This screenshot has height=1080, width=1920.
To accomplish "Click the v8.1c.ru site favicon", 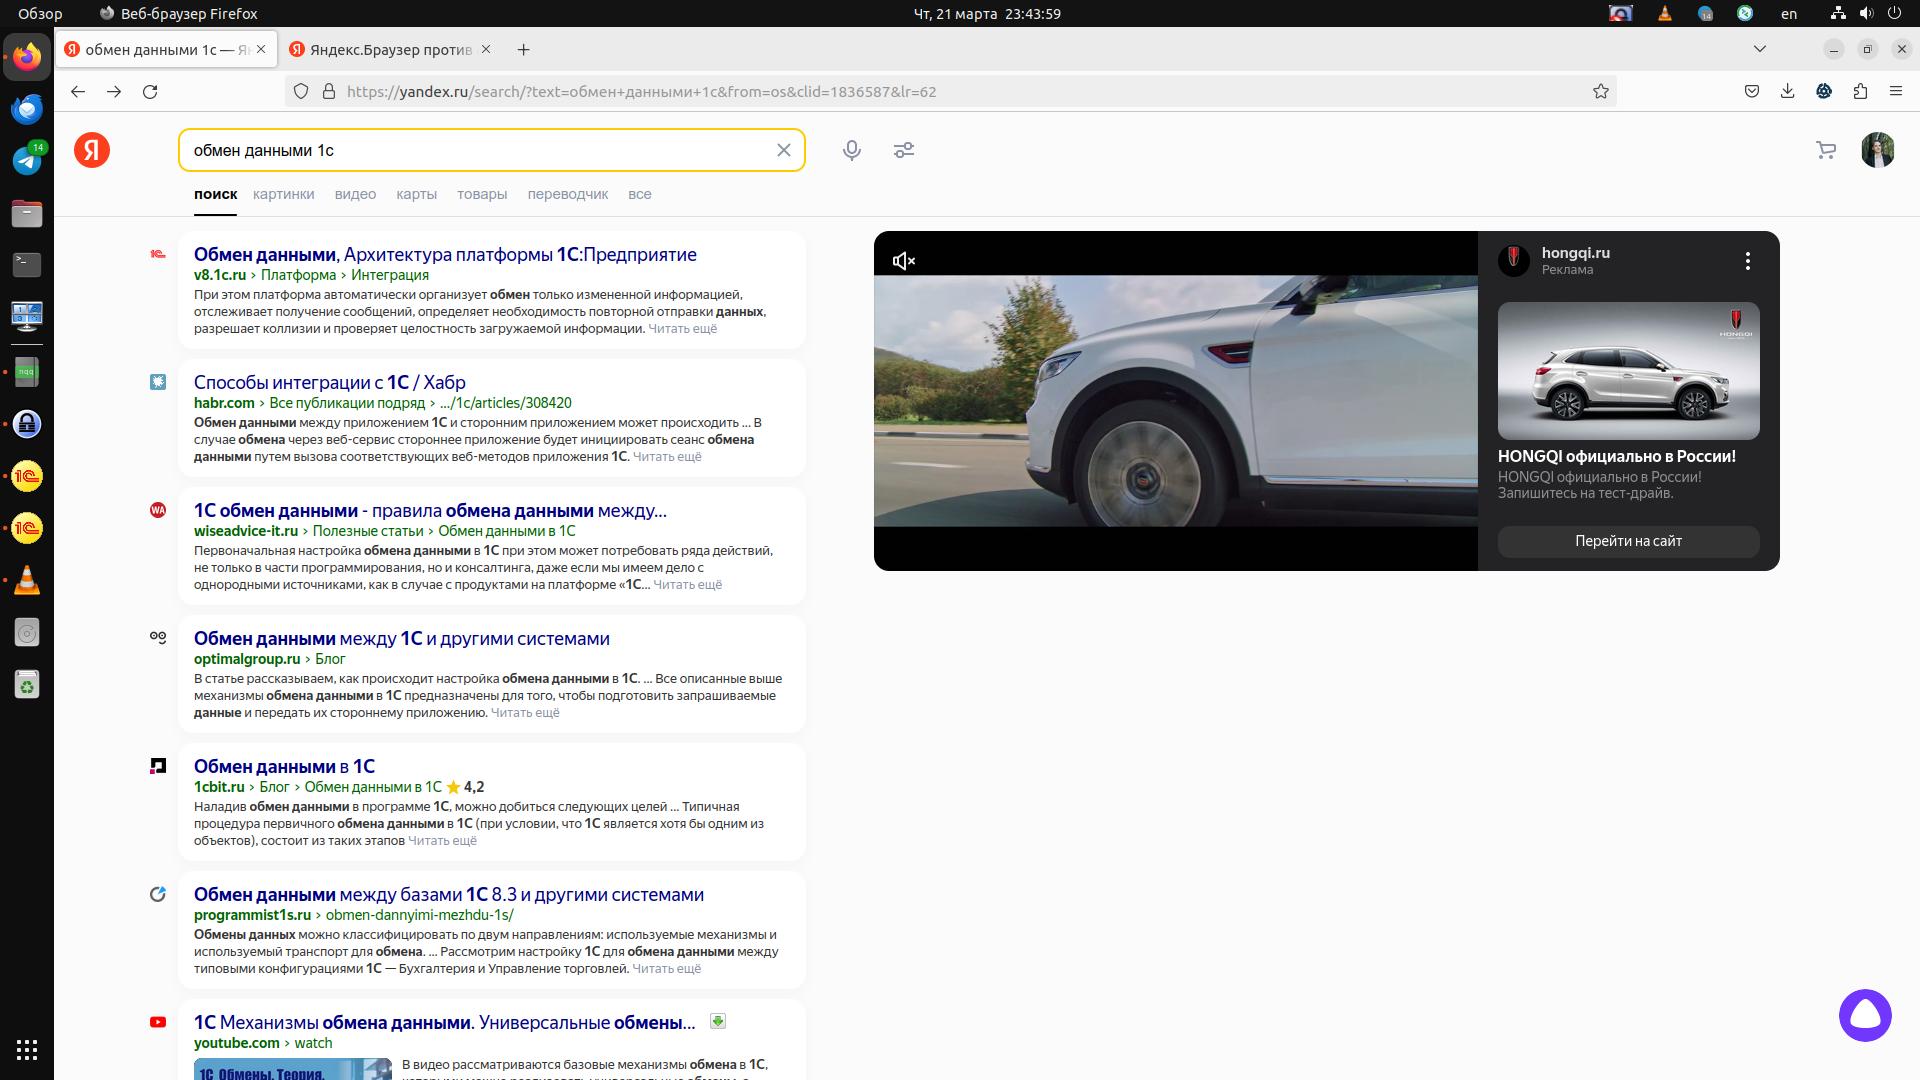I will pos(158,254).
